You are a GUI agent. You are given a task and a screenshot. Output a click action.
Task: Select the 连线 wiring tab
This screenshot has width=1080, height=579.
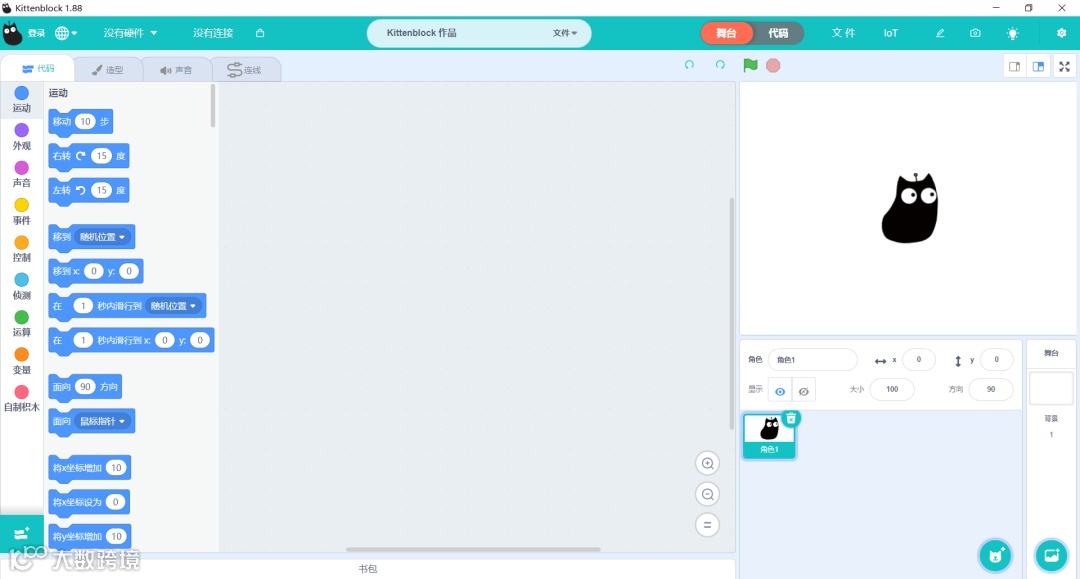point(245,70)
